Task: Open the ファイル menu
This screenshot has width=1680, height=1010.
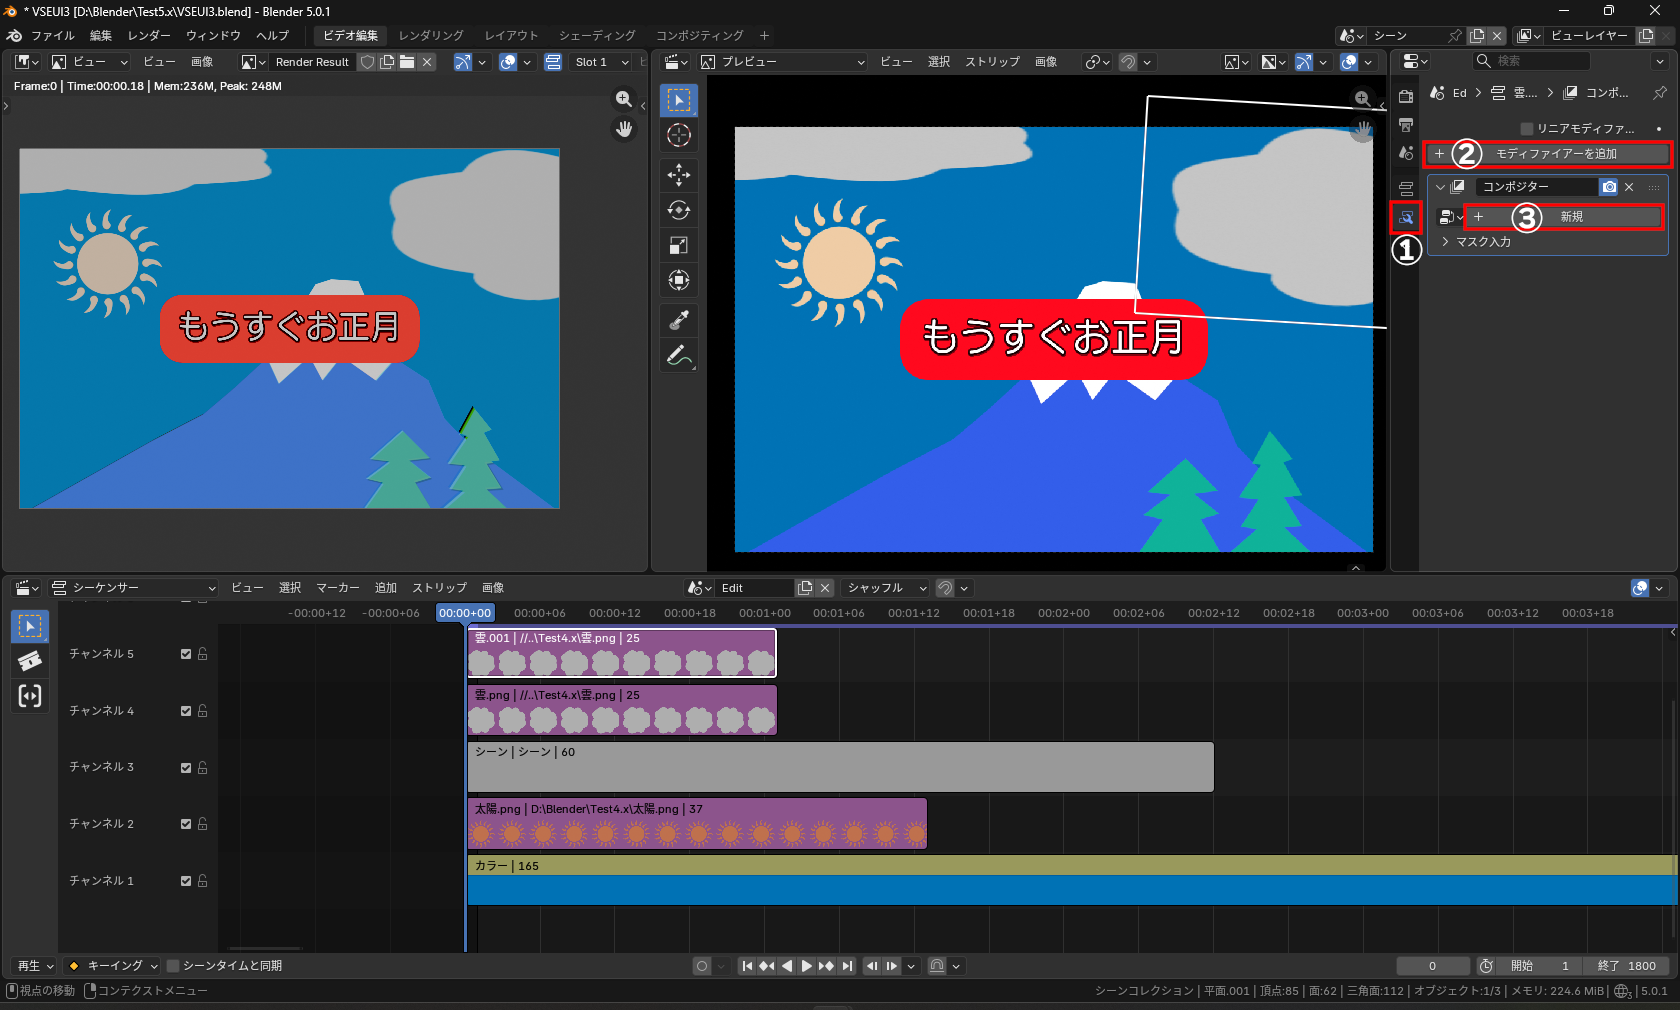Action: point(53,36)
